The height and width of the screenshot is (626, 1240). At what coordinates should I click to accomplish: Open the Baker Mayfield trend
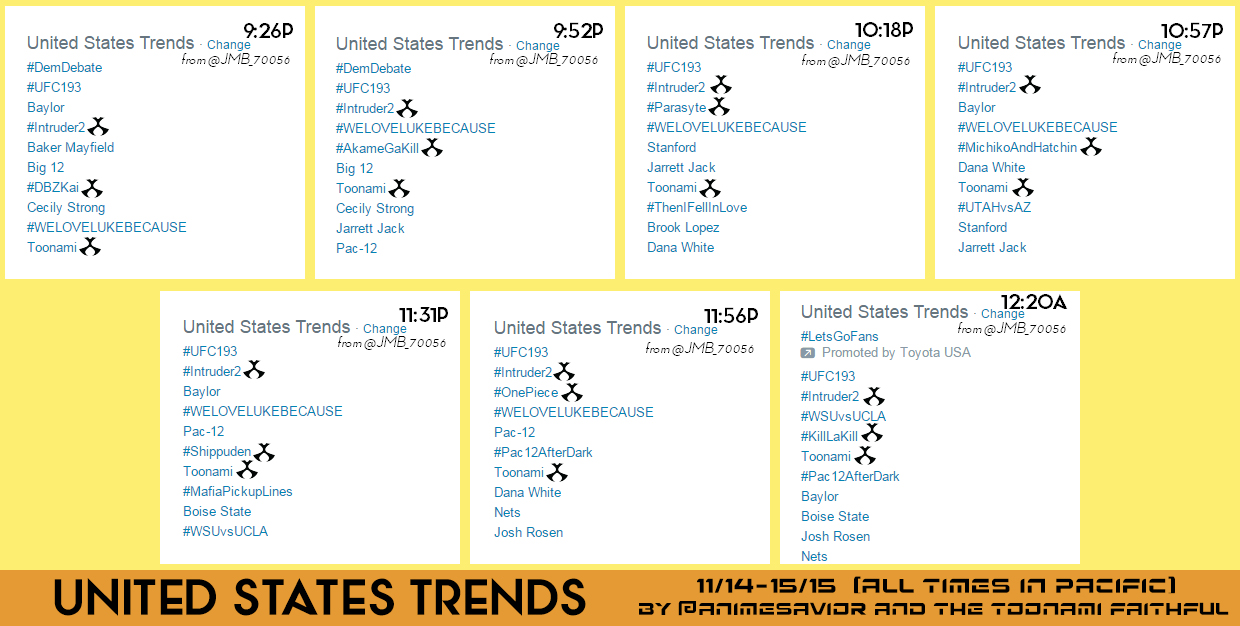click(71, 147)
